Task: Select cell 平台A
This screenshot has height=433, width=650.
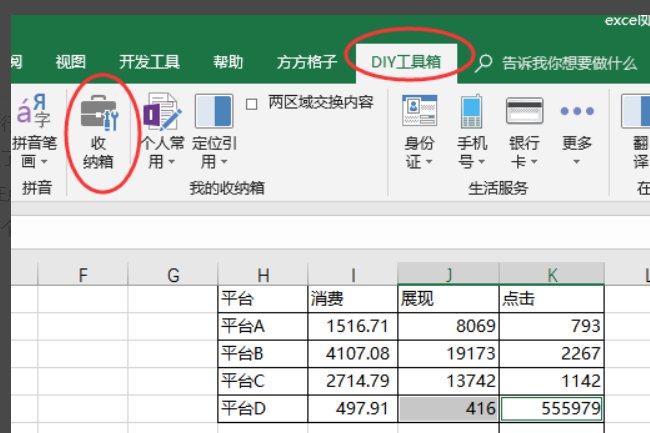Action: [263, 326]
